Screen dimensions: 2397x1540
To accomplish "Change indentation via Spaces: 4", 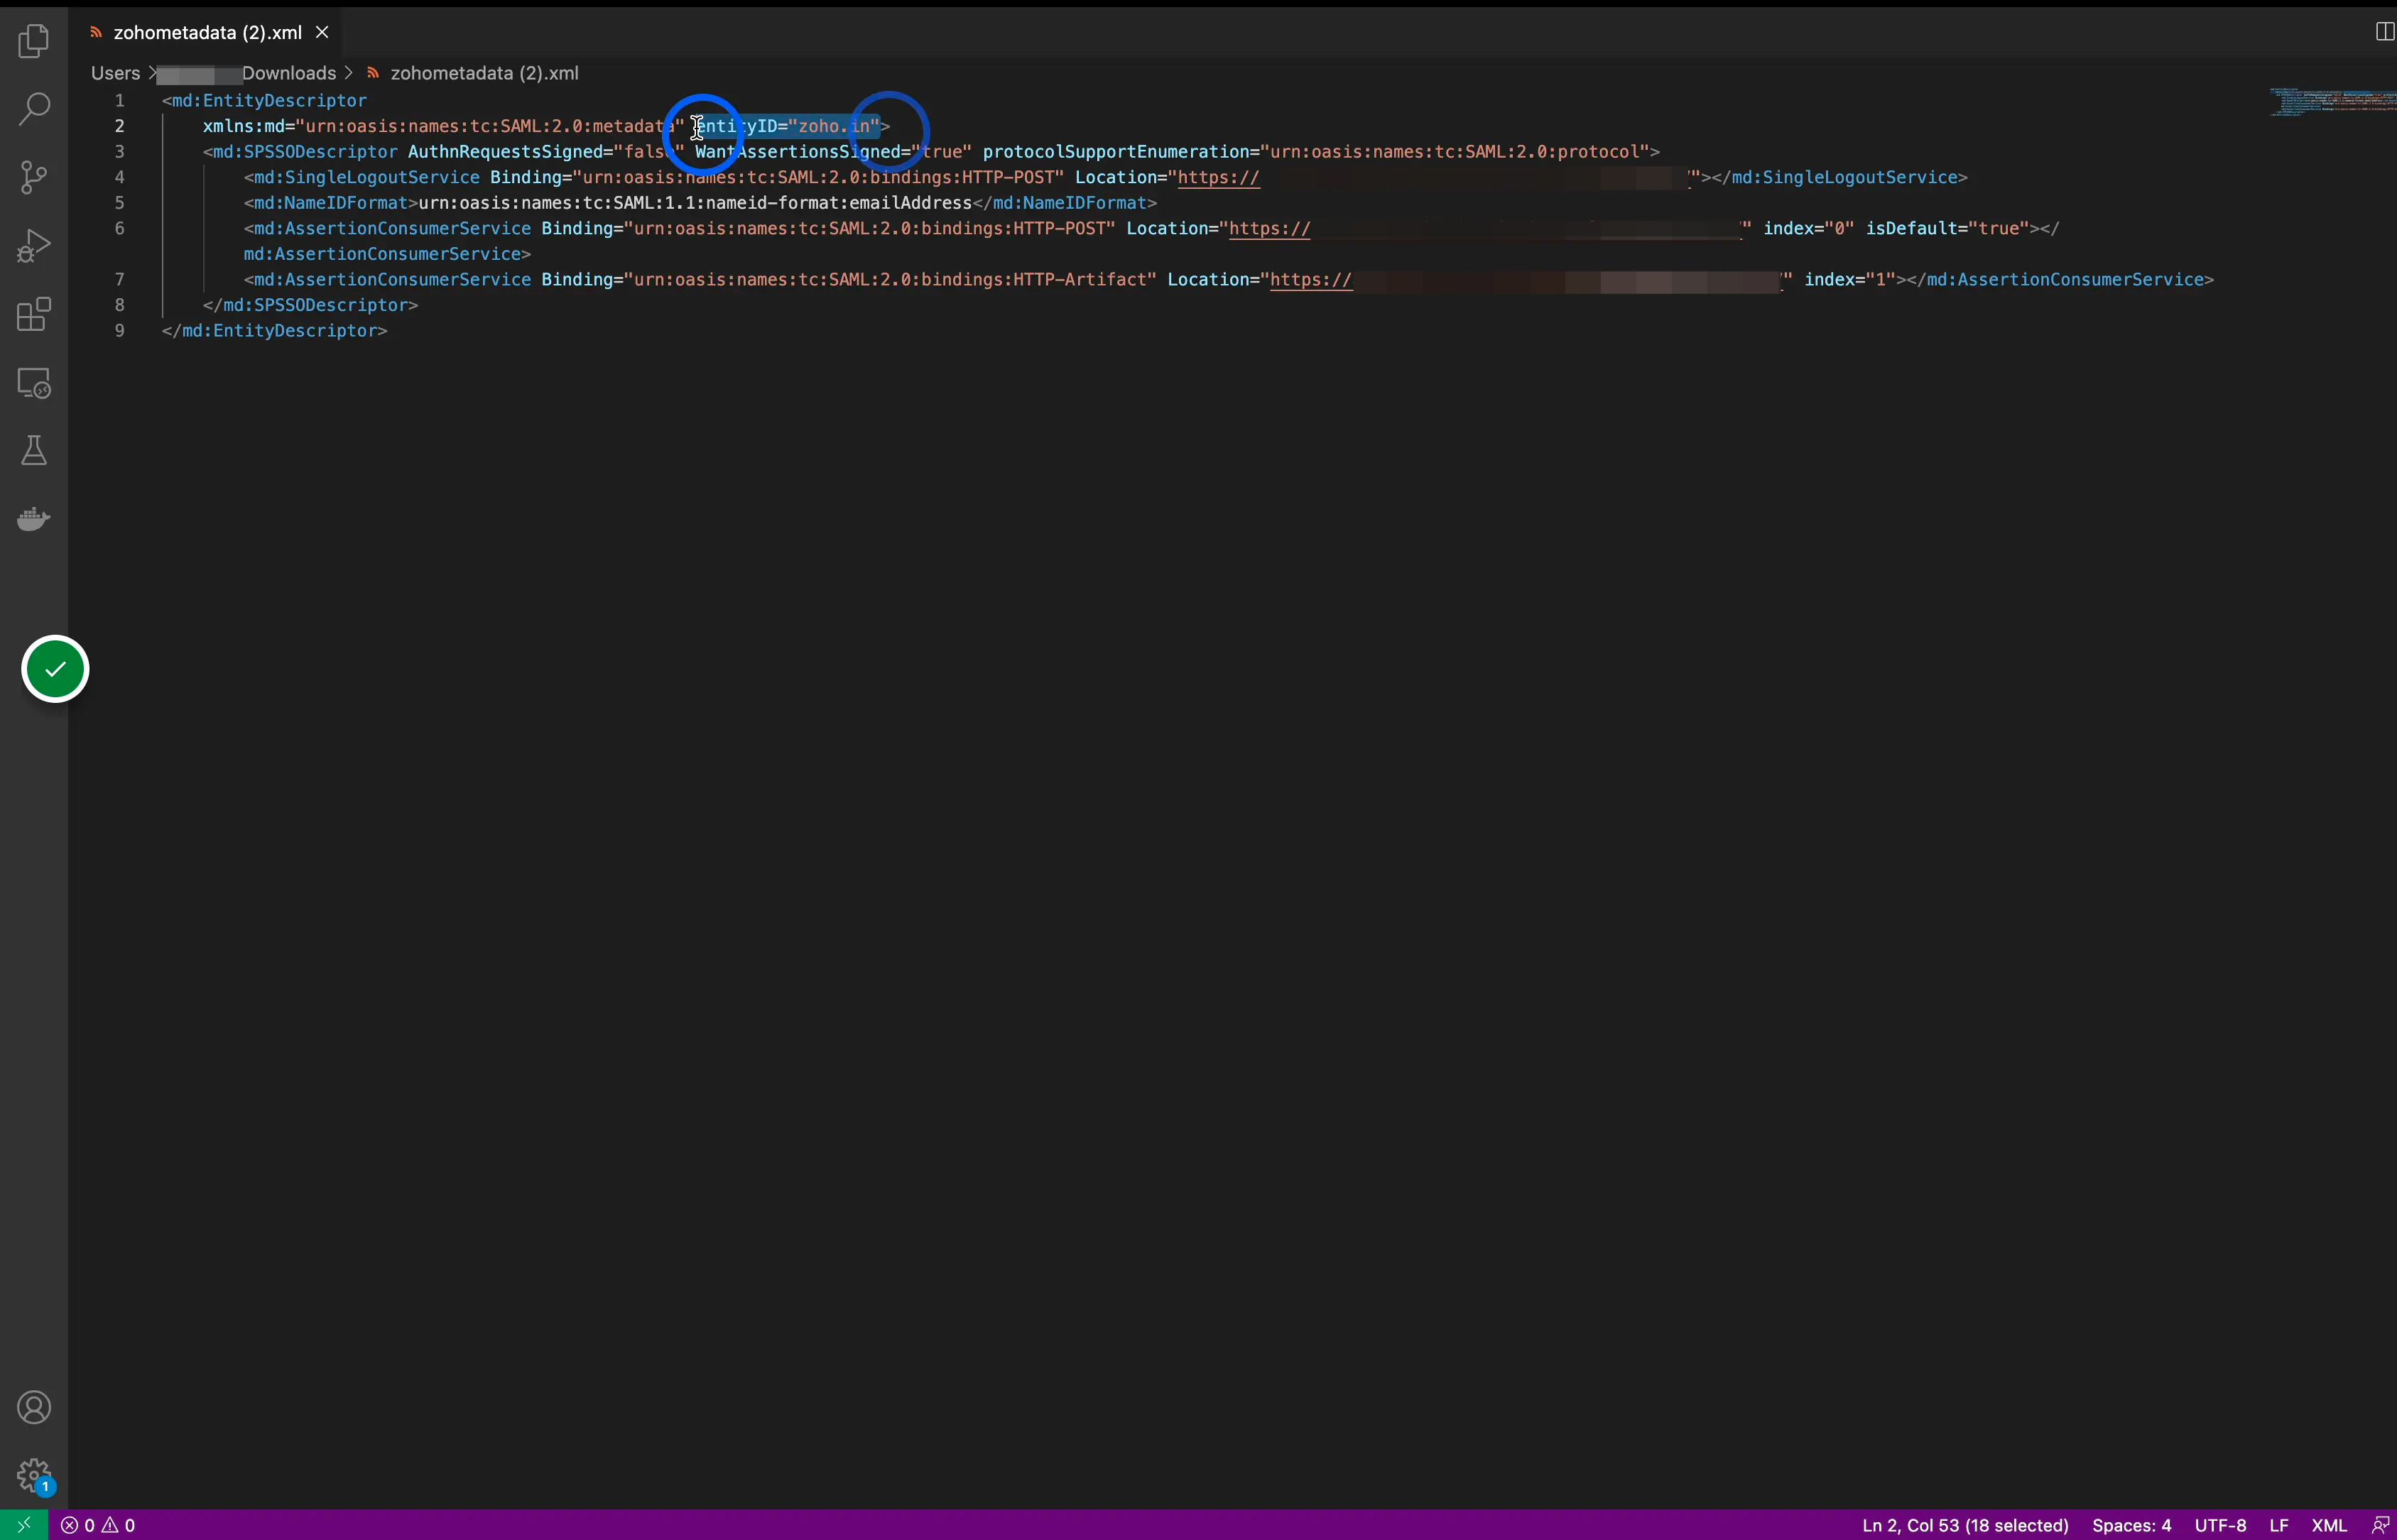I will coord(2131,1525).
